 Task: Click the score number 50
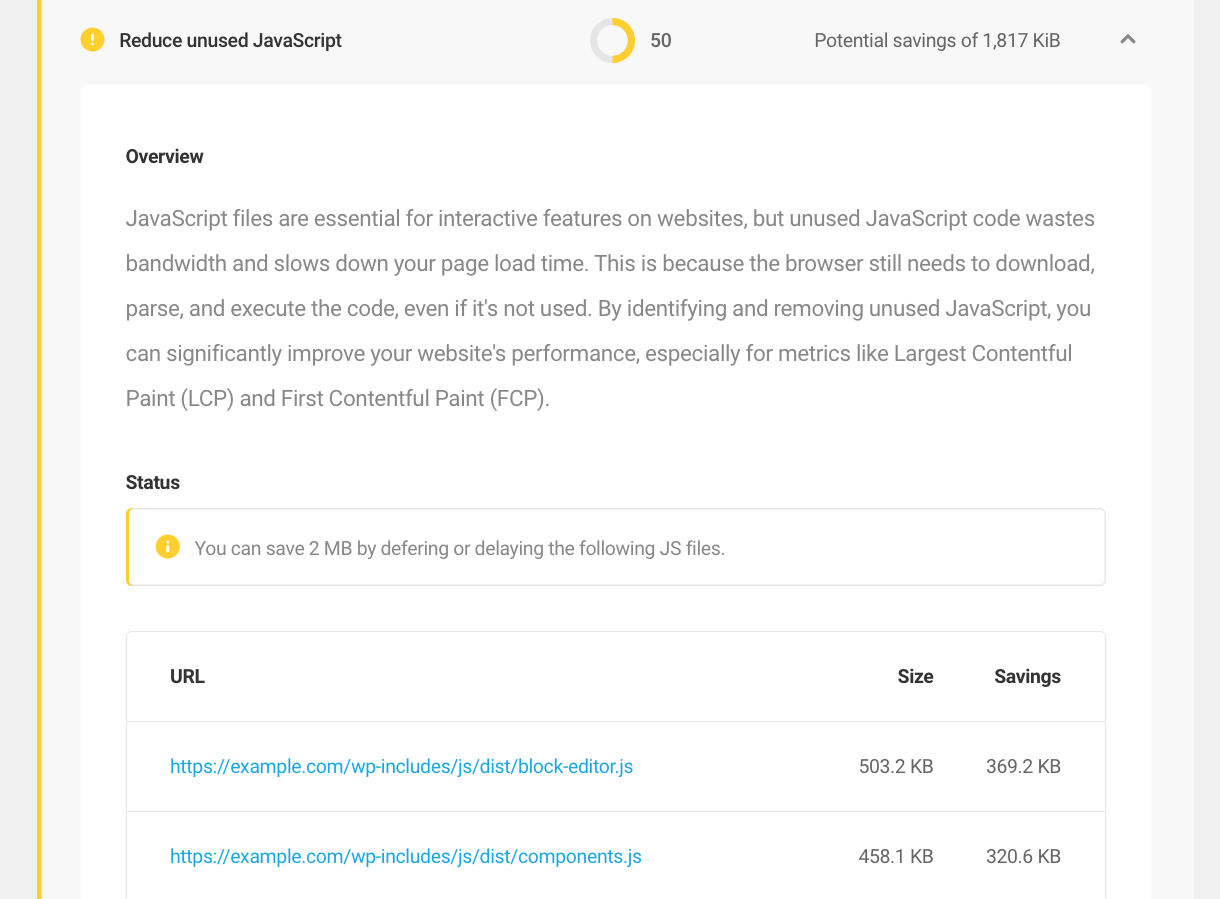[x=661, y=41]
